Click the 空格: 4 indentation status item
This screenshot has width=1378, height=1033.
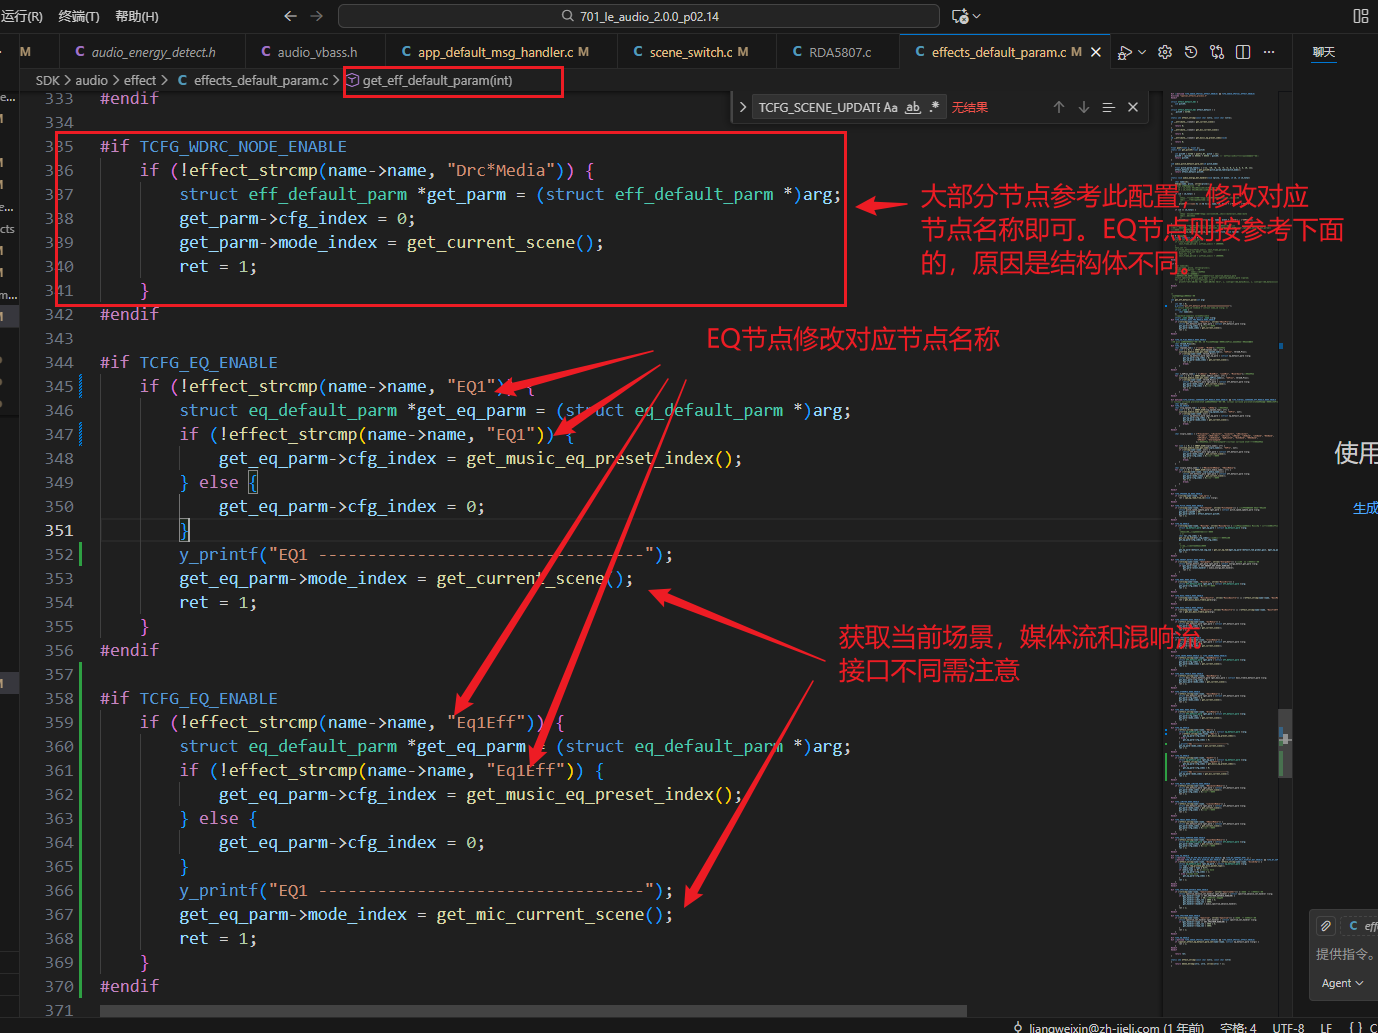click(x=1238, y=1027)
